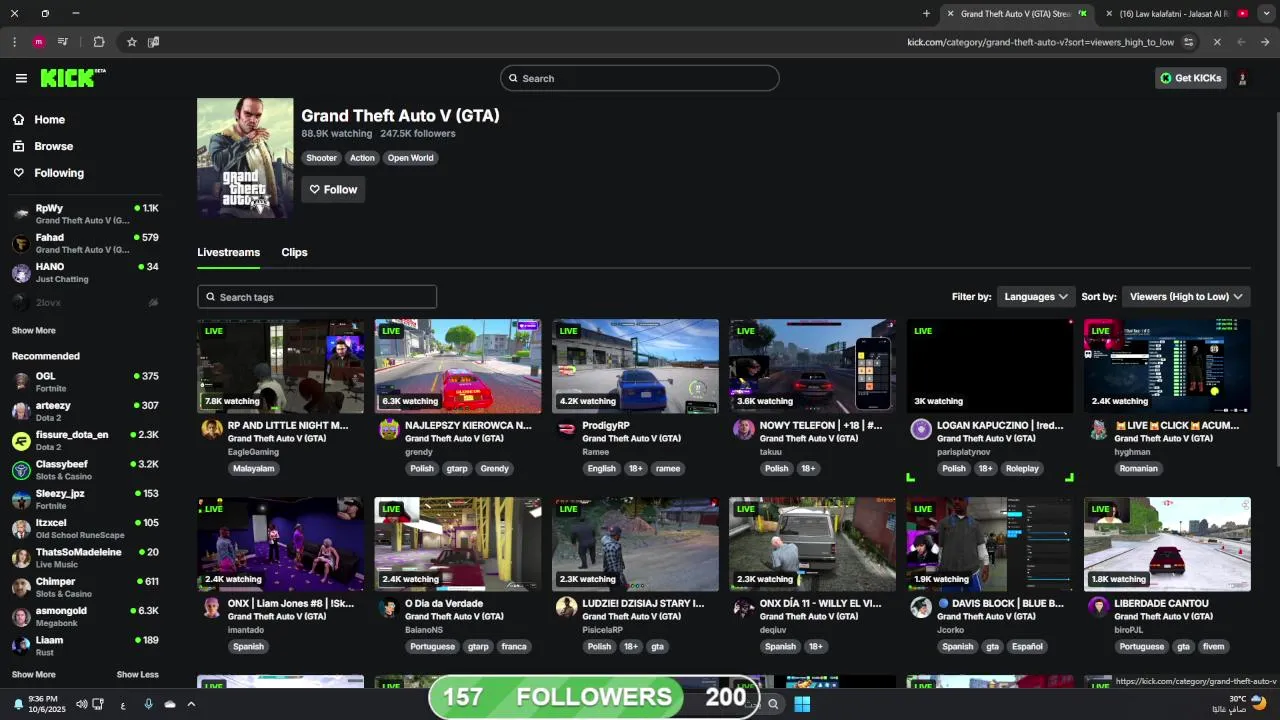Viewport: 1280px width, 720px height.
Task: Open Liaam recommended channel
Action: click(x=85, y=645)
